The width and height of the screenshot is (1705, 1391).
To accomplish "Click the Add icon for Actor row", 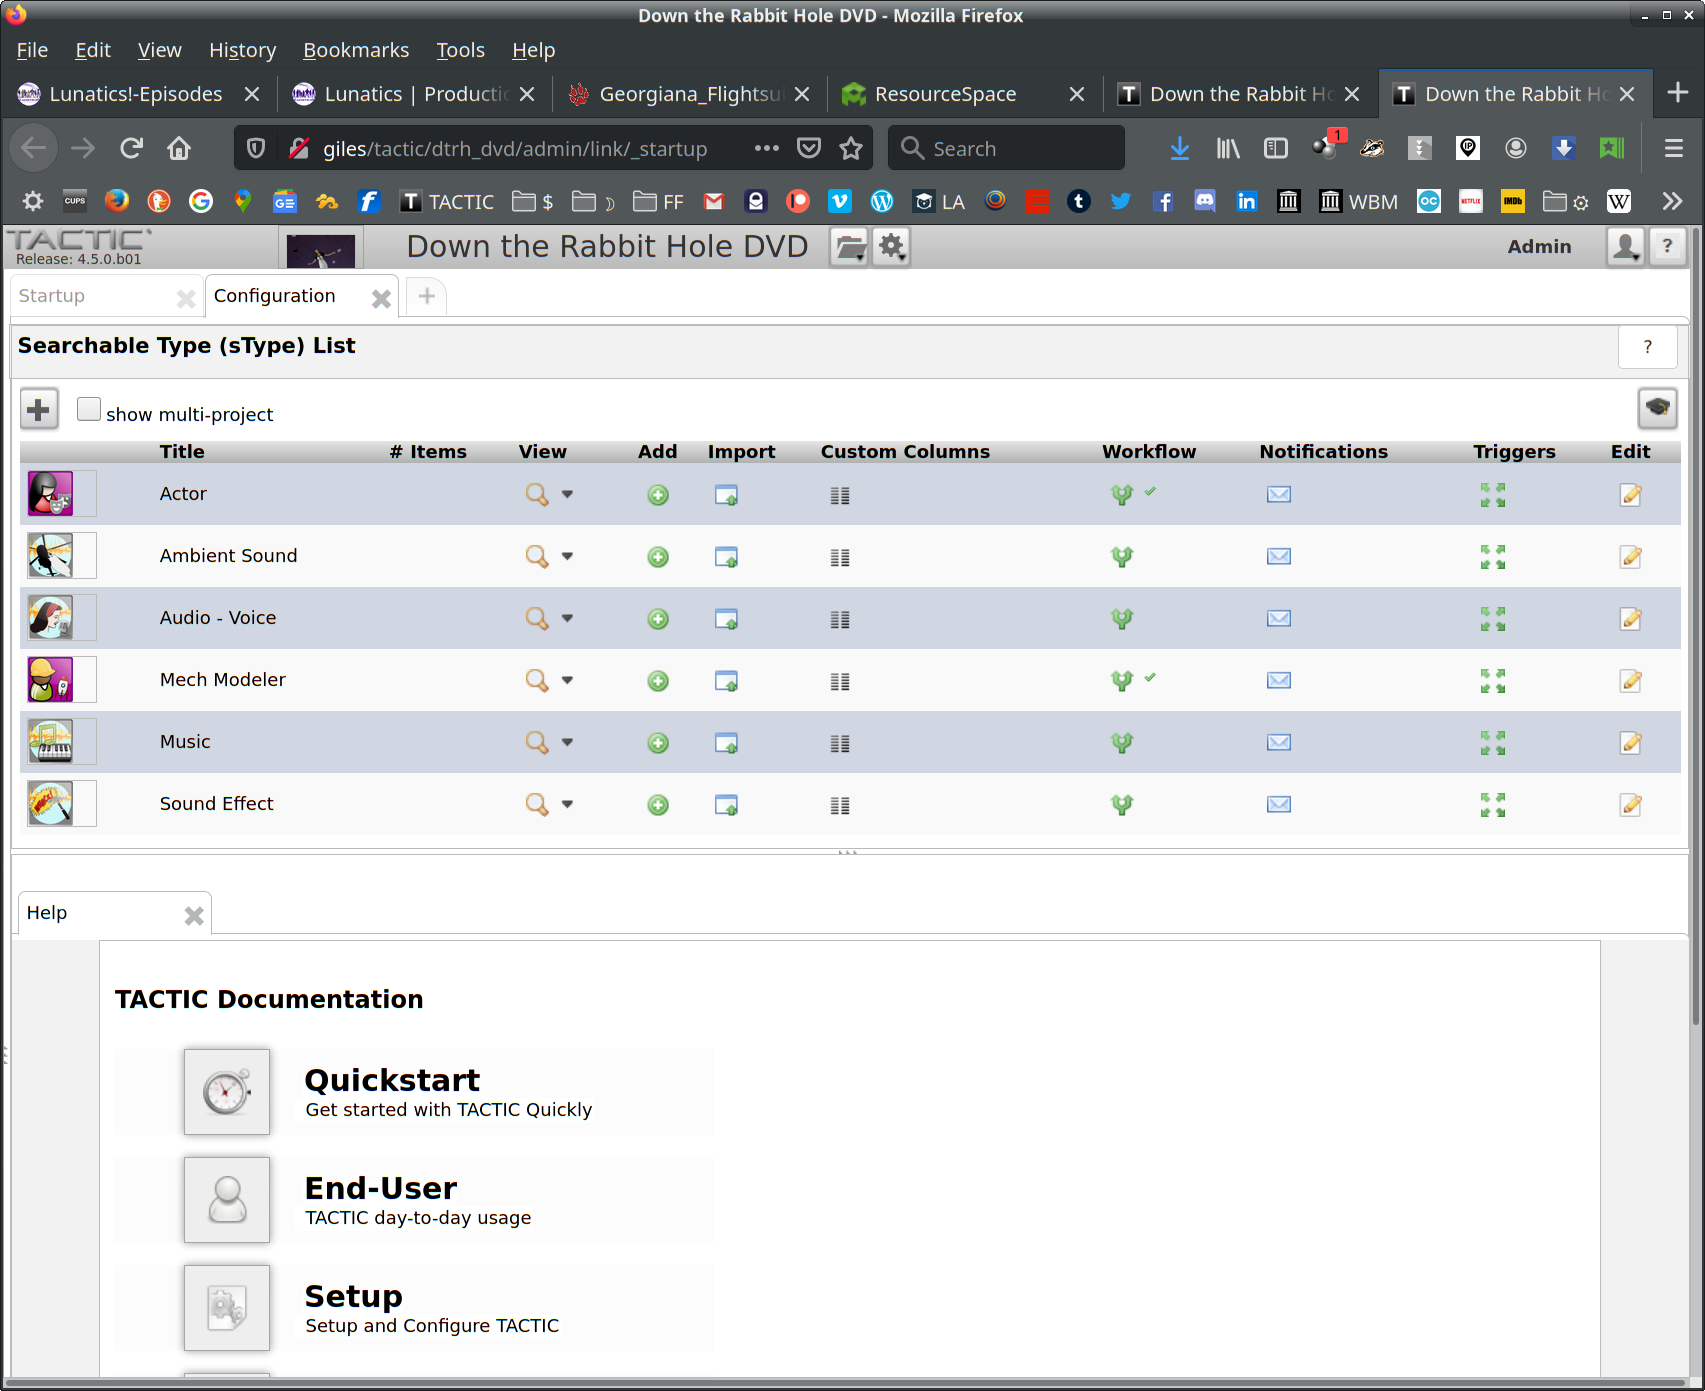I will click(x=658, y=495).
